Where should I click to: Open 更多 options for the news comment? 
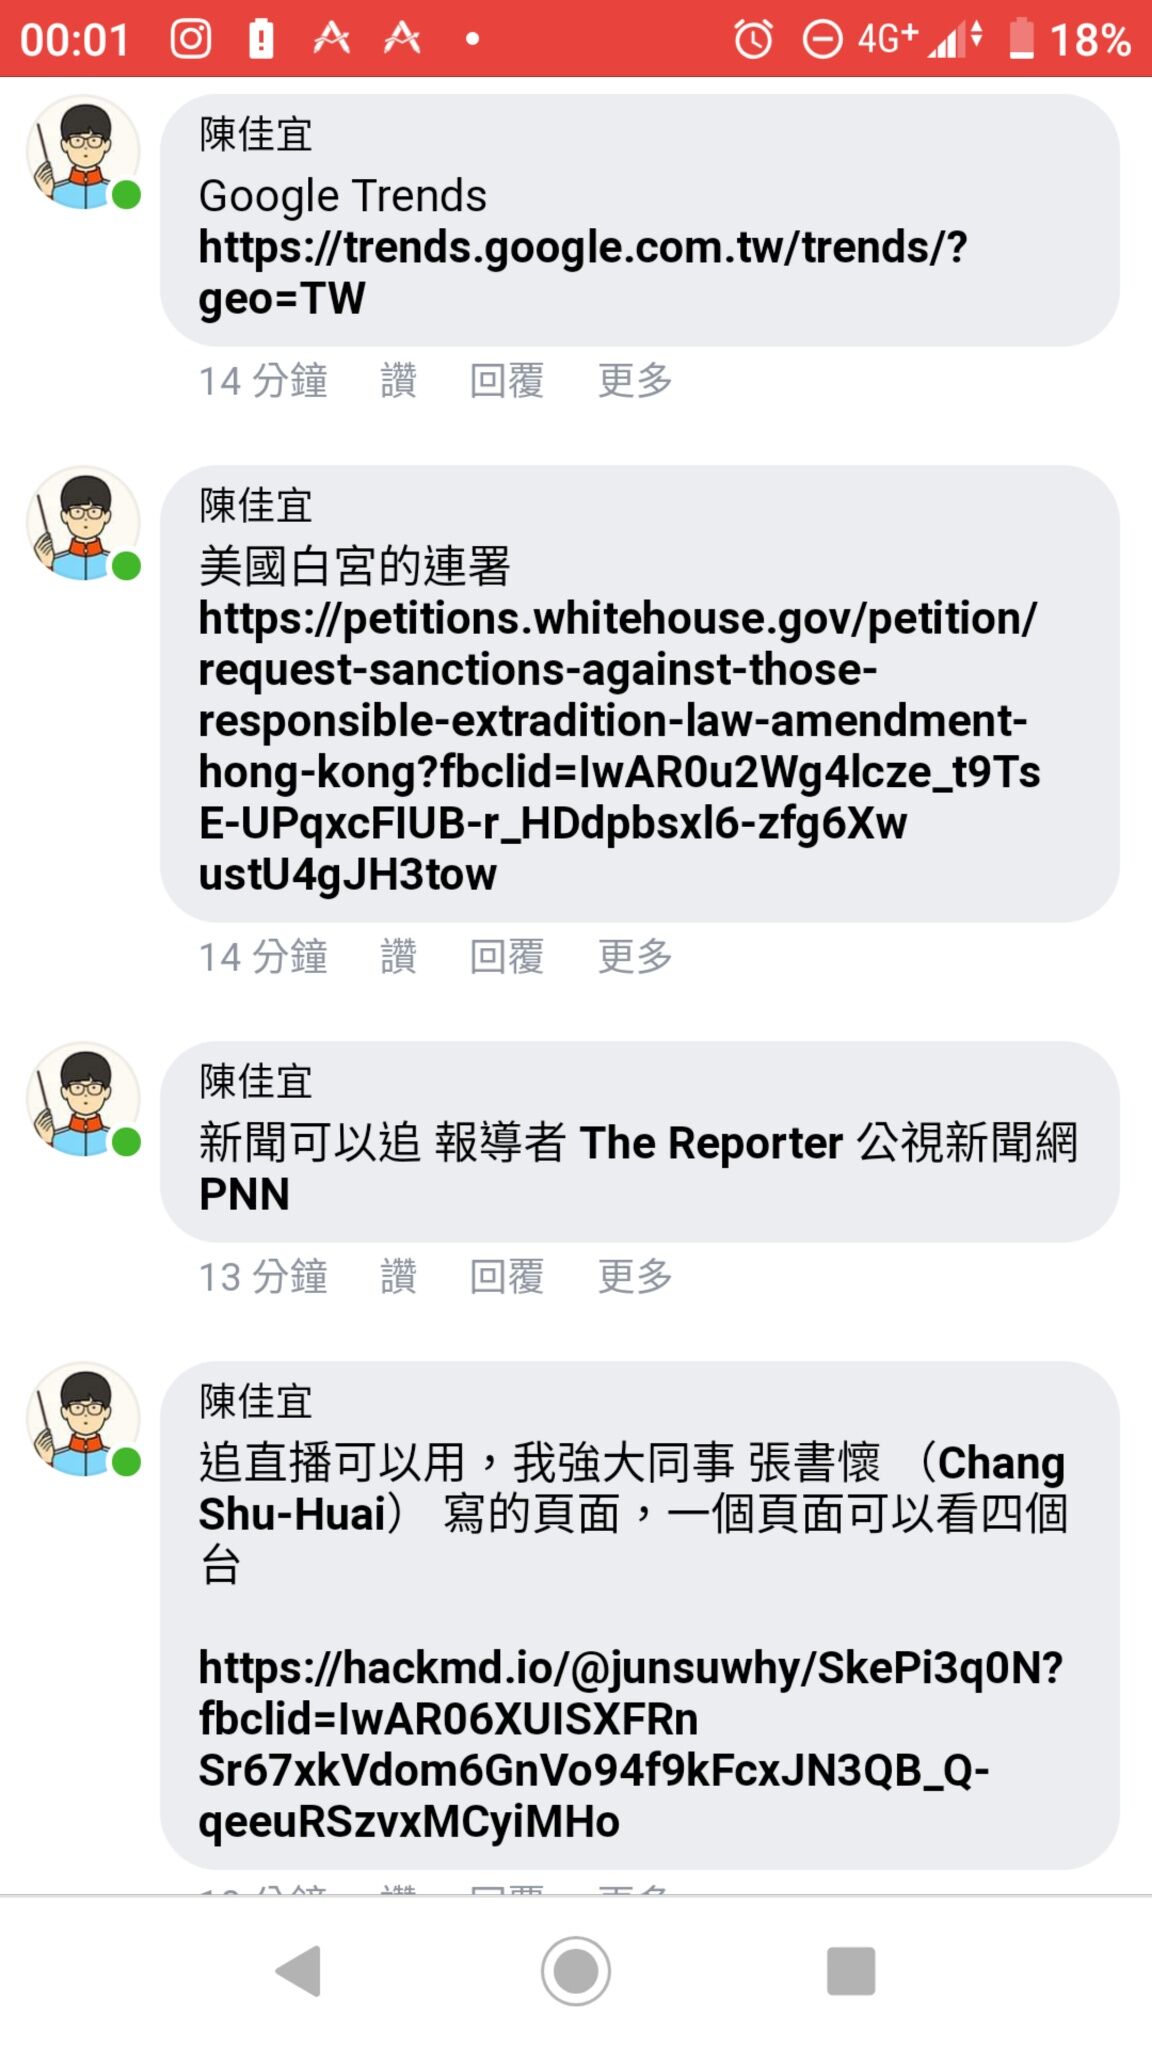635,1277
